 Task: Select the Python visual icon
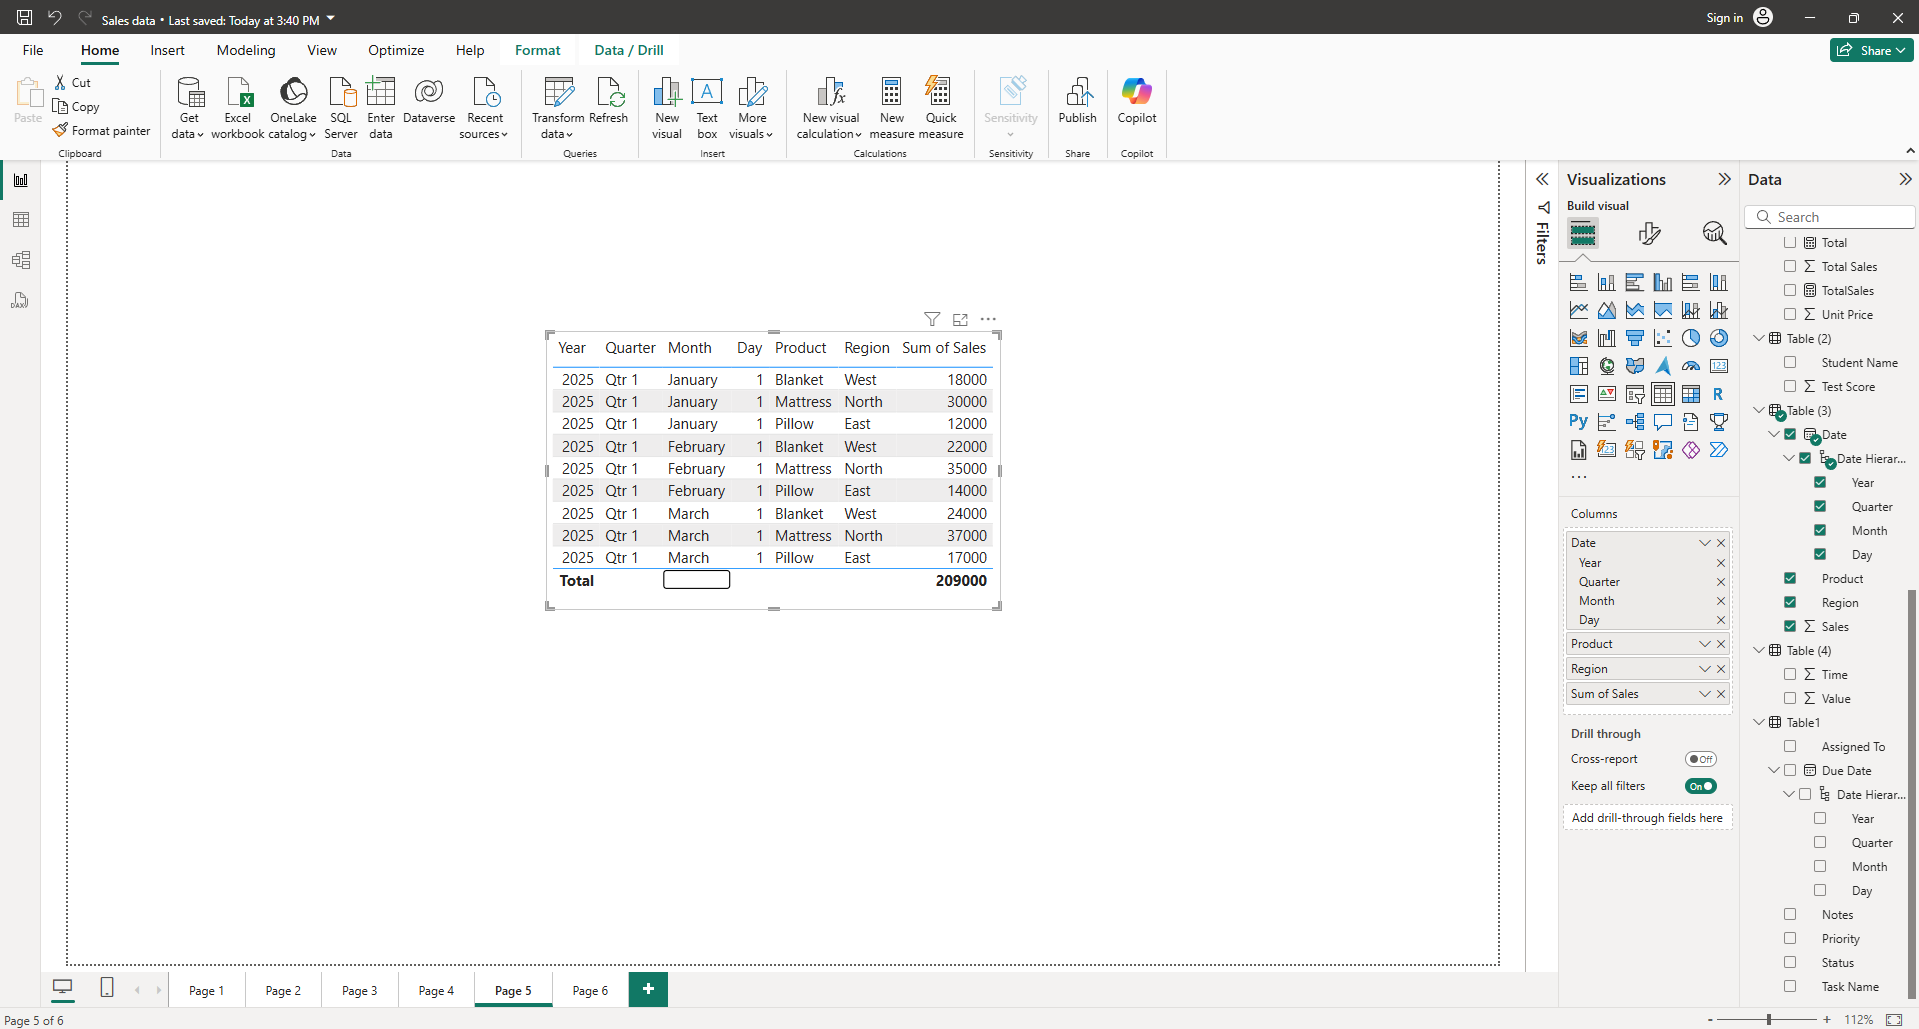[1578, 422]
